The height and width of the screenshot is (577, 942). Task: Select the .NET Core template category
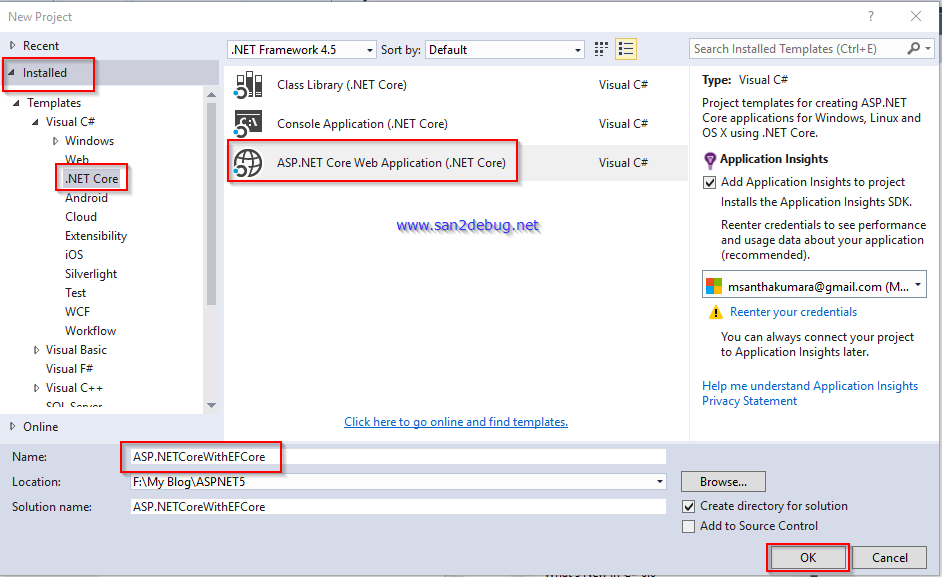92,178
